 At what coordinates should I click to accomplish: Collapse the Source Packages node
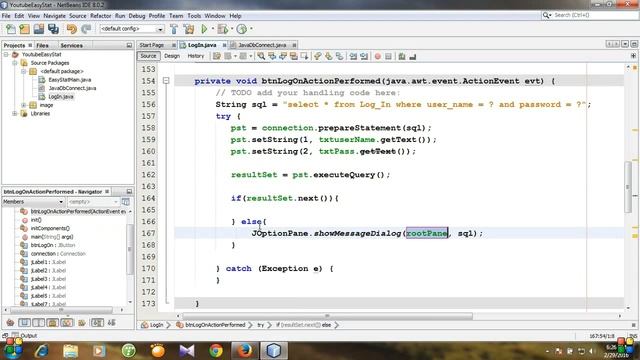(x=15, y=63)
